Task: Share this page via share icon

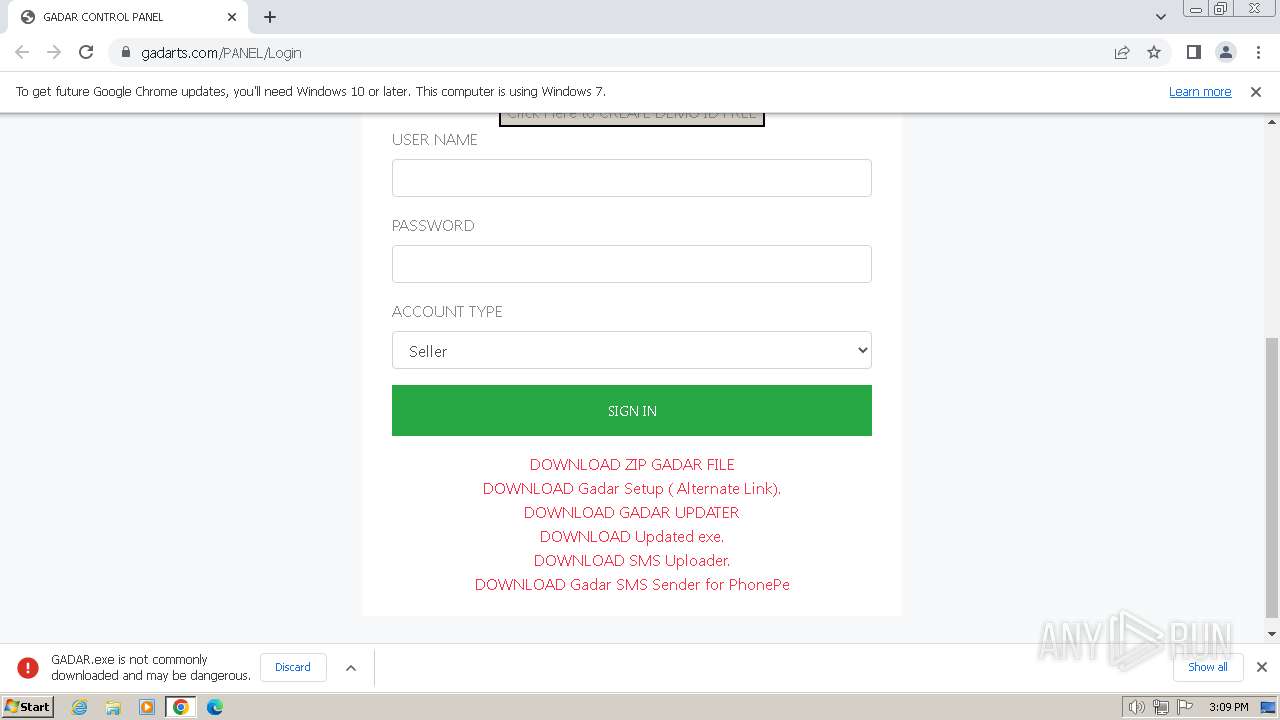Action: click(x=1122, y=52)
